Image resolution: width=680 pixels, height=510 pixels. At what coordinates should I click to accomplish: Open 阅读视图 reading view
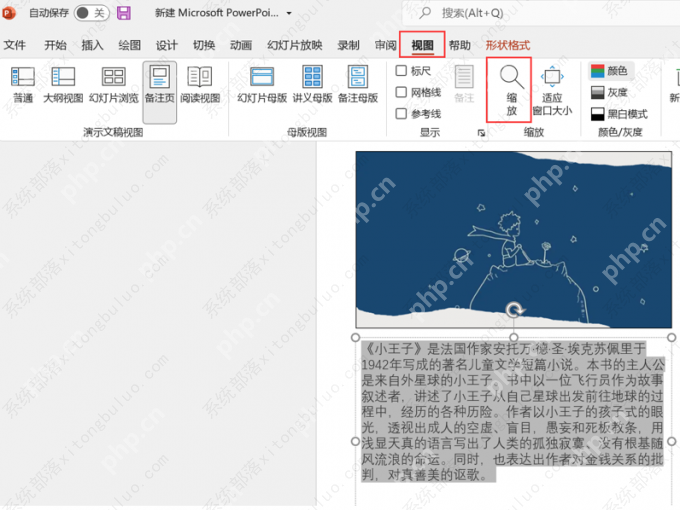pos(200,85)
